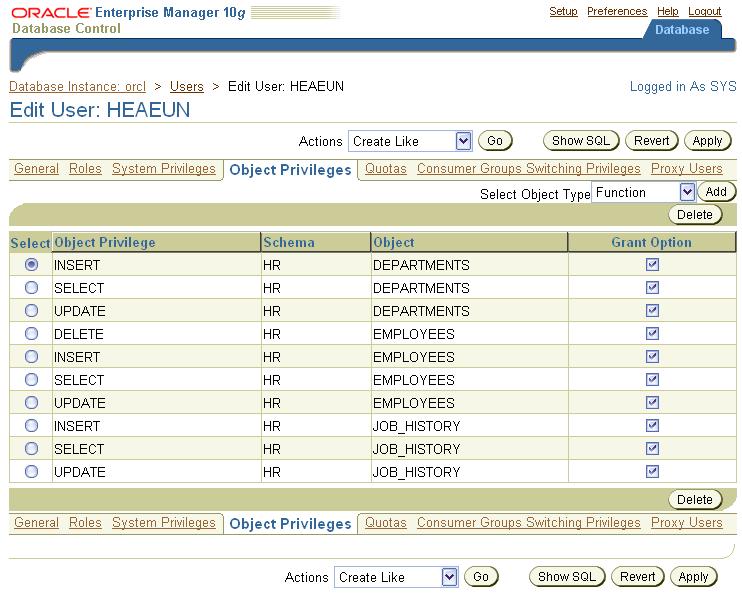
Task: Open the Logout link in header
Action: pyautogui.click(x=704, y=12)
